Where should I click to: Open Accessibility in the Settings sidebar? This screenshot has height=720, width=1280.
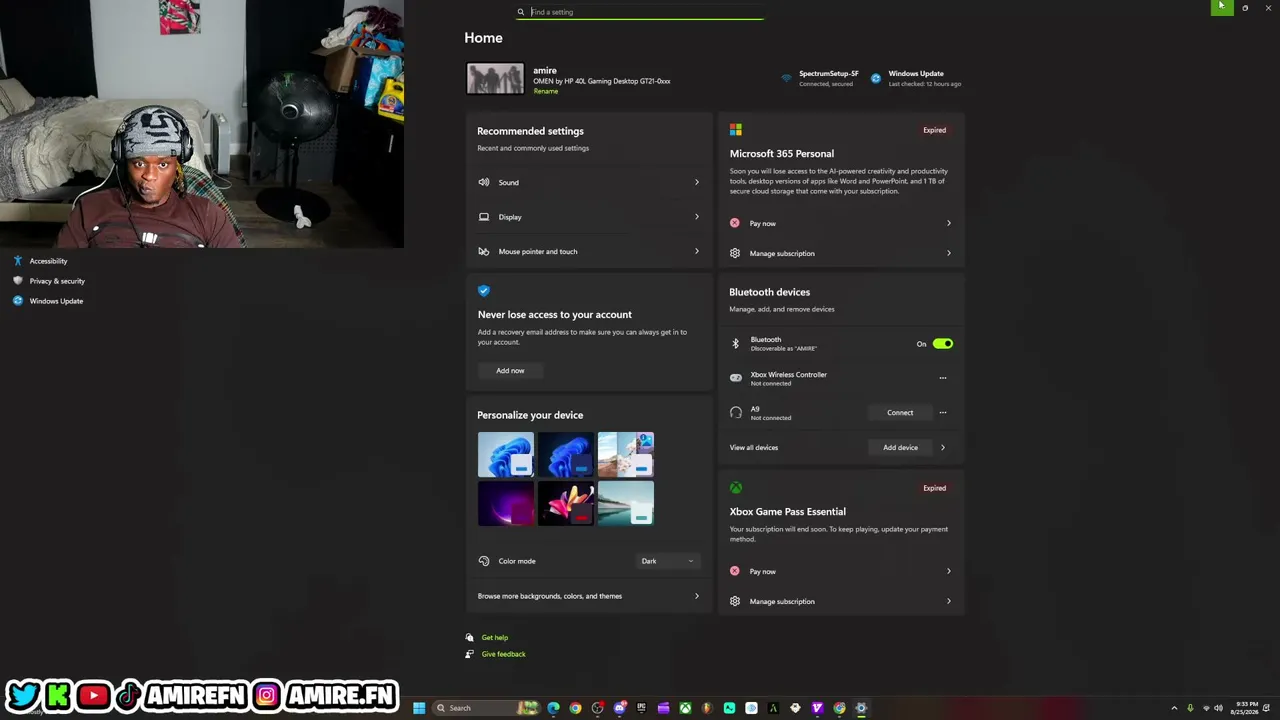(x=48, y=261)
